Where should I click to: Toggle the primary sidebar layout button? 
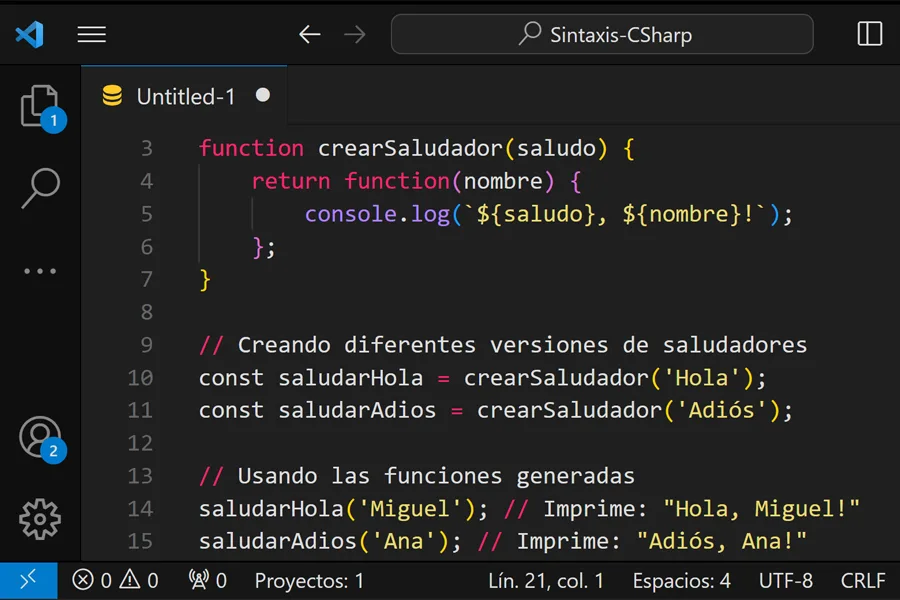[x=869, y=35]
